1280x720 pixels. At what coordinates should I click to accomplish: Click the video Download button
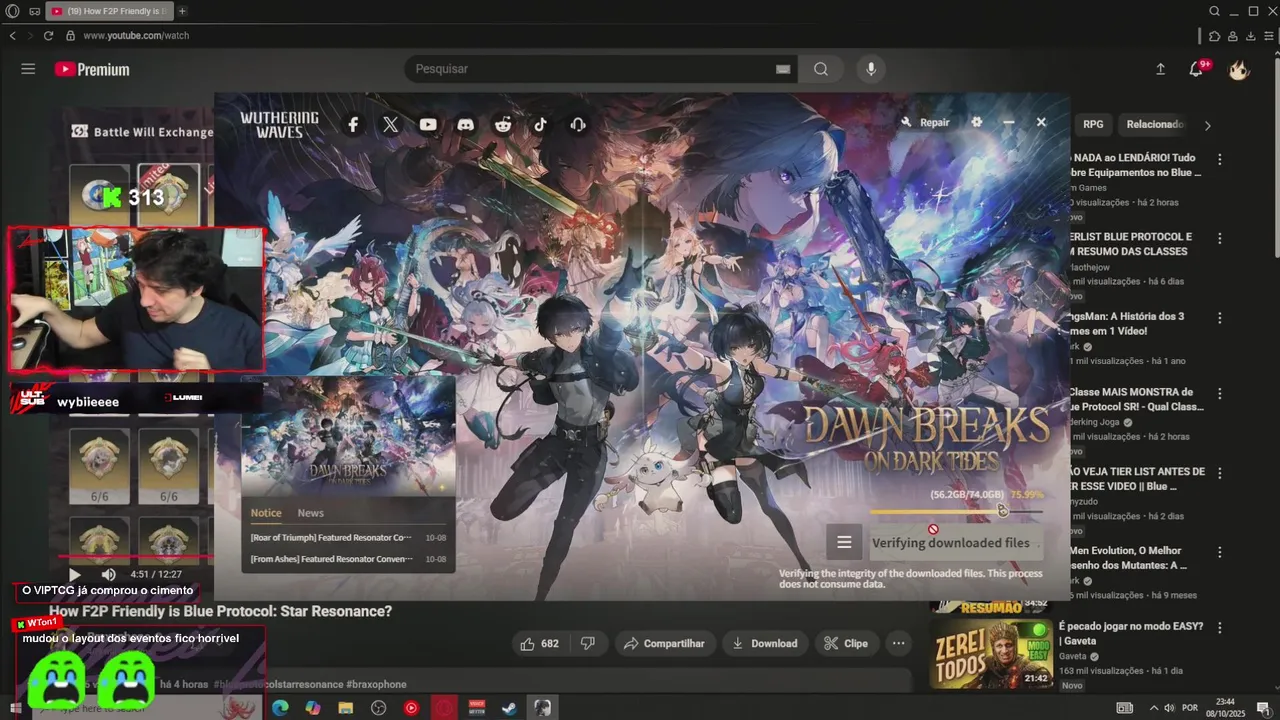coord(765,643)
